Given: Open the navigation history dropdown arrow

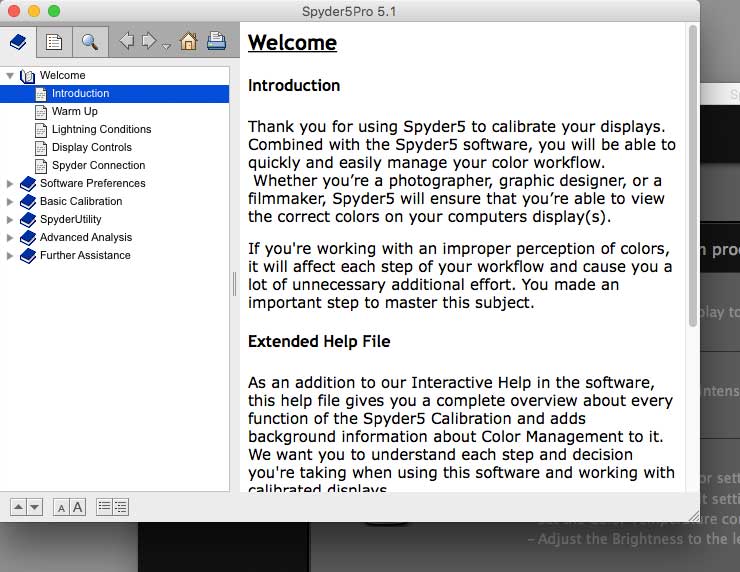Looking at the screenshot, I should [x=166, y=46].
